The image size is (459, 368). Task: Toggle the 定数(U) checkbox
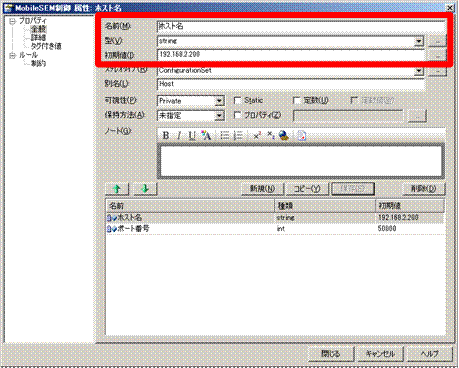296,100
